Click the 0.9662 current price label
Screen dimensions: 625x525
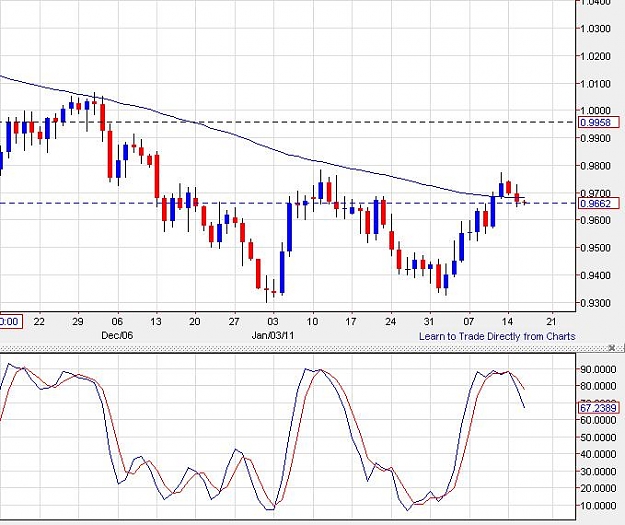(598, 204)
